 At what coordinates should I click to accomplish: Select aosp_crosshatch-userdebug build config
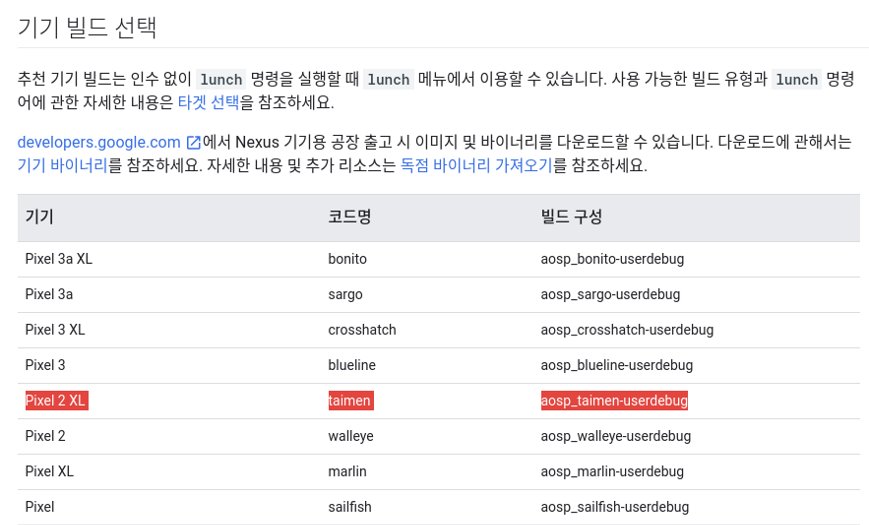(627, 330)
